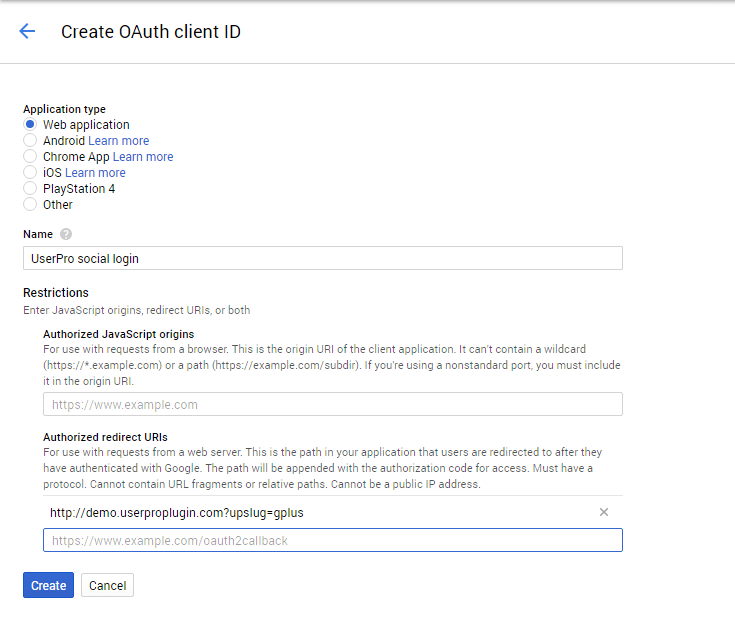Click the existing redirect URI entry text
The width and height of the screenshot is (735, 622).
(176, 512)
